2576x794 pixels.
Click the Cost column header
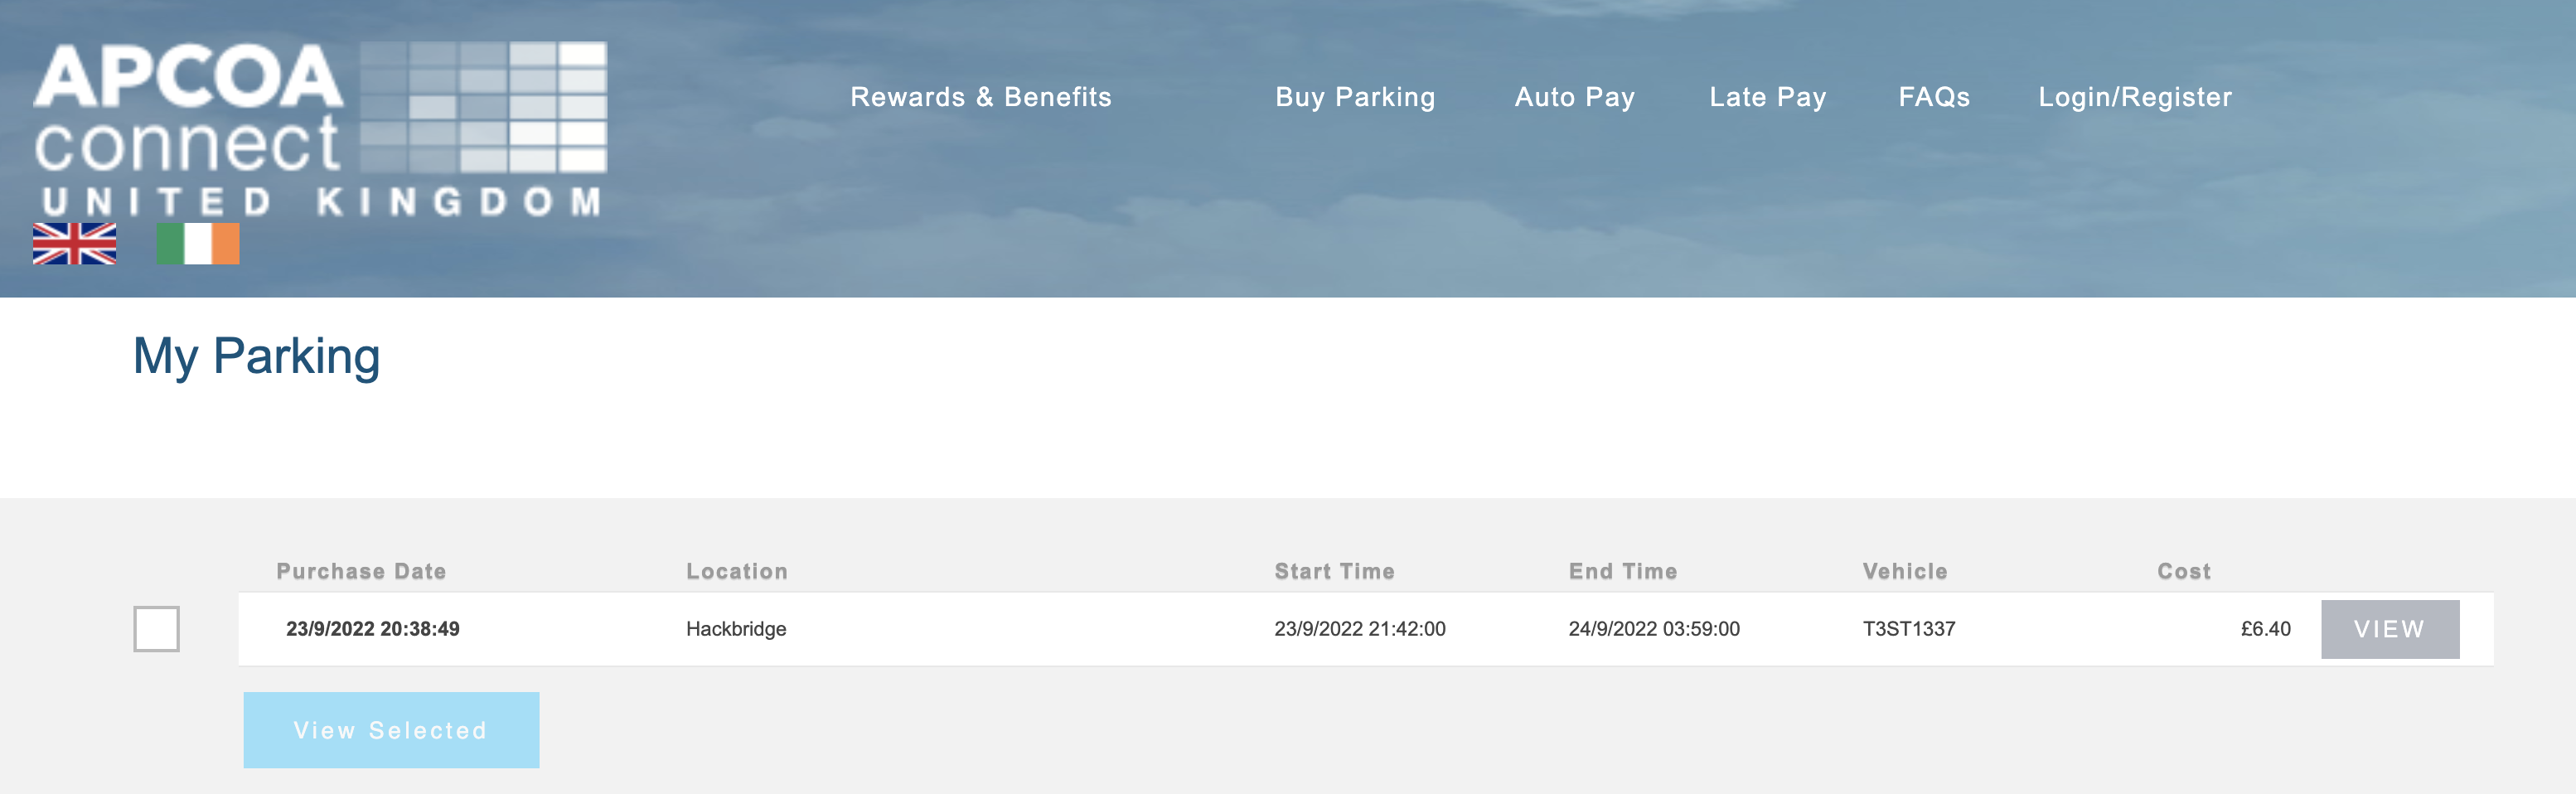click(2184, 571)
